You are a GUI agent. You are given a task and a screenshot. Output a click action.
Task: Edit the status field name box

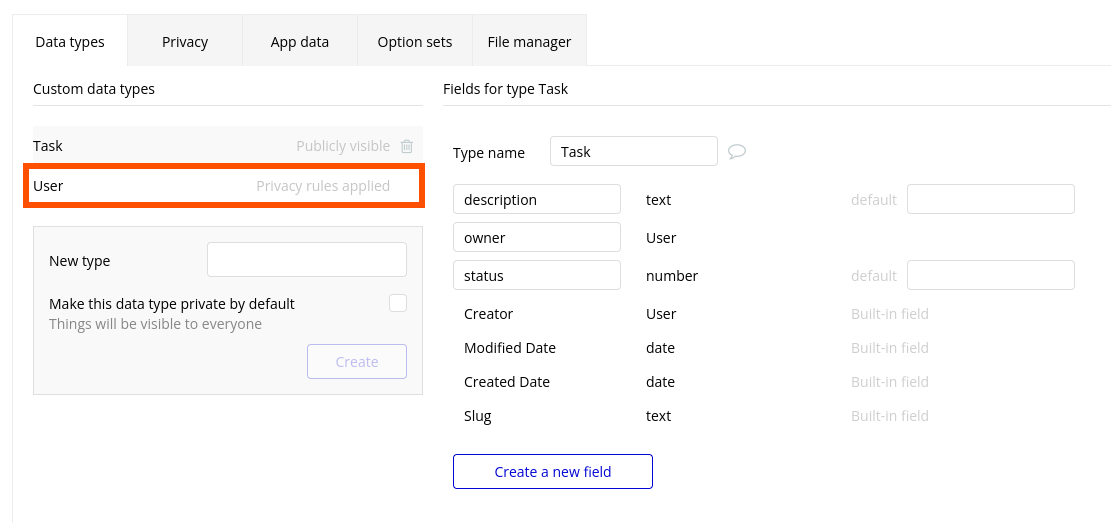tap(537, 276)
